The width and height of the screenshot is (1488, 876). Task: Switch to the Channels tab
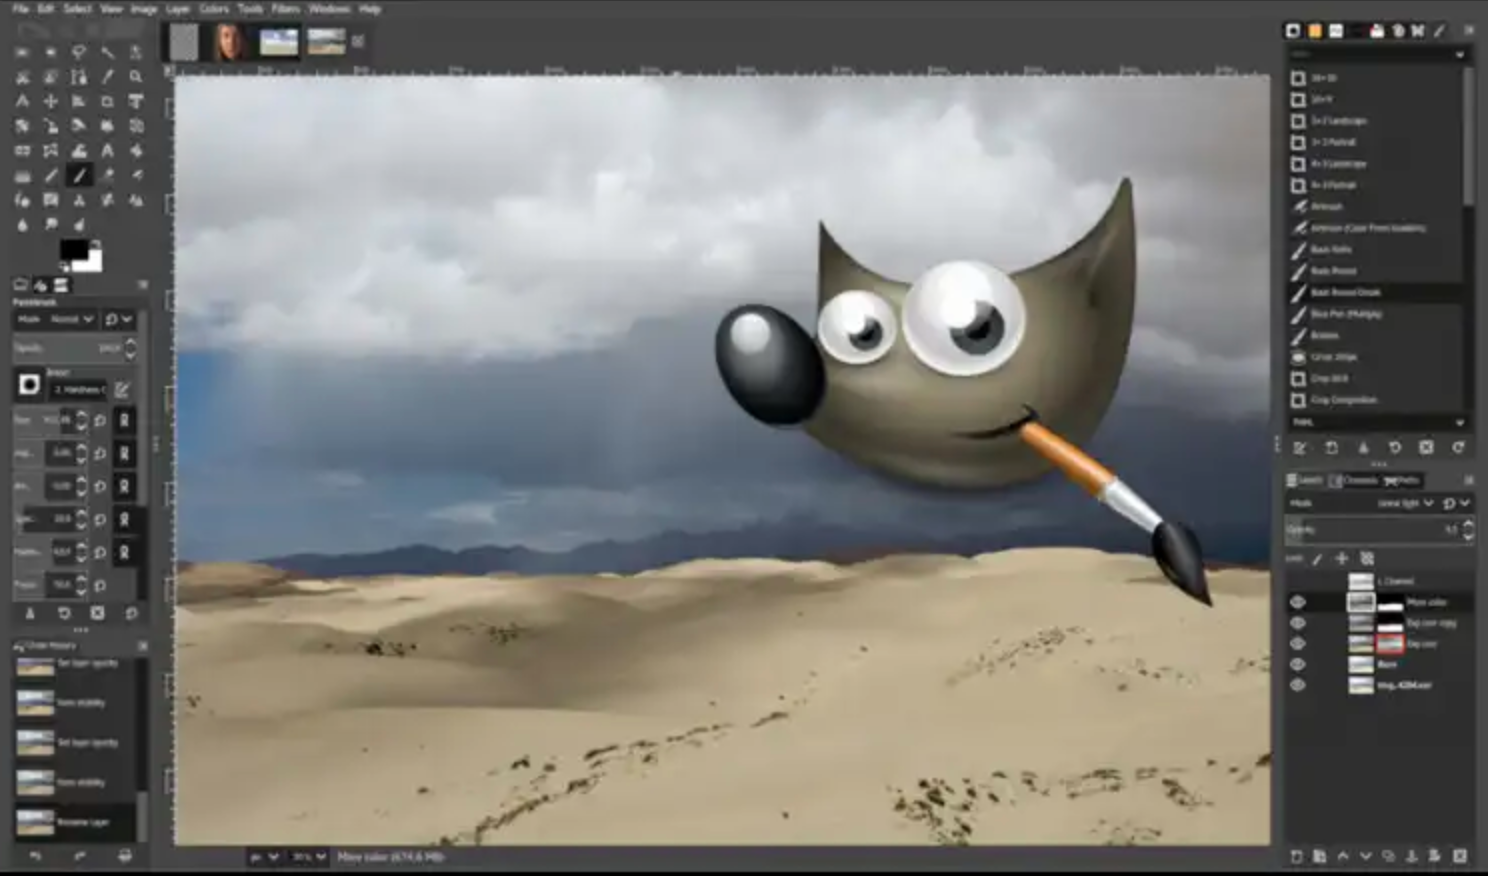click(x=1358, y=480)
